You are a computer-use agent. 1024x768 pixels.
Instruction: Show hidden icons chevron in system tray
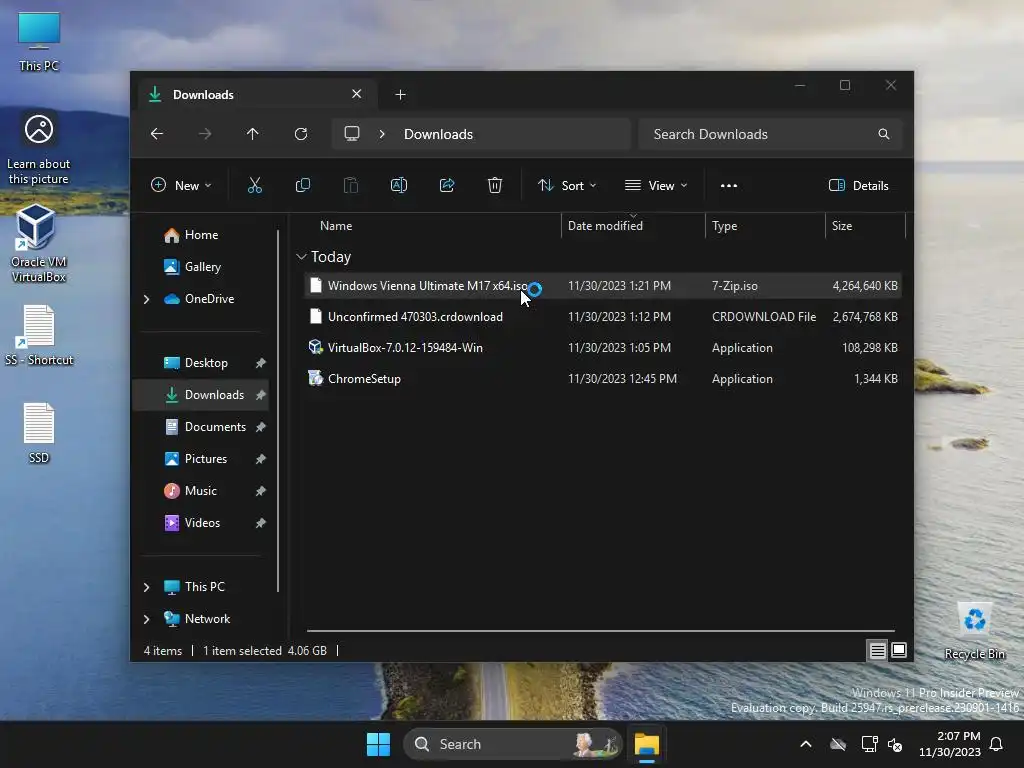(x=806, y=744)
